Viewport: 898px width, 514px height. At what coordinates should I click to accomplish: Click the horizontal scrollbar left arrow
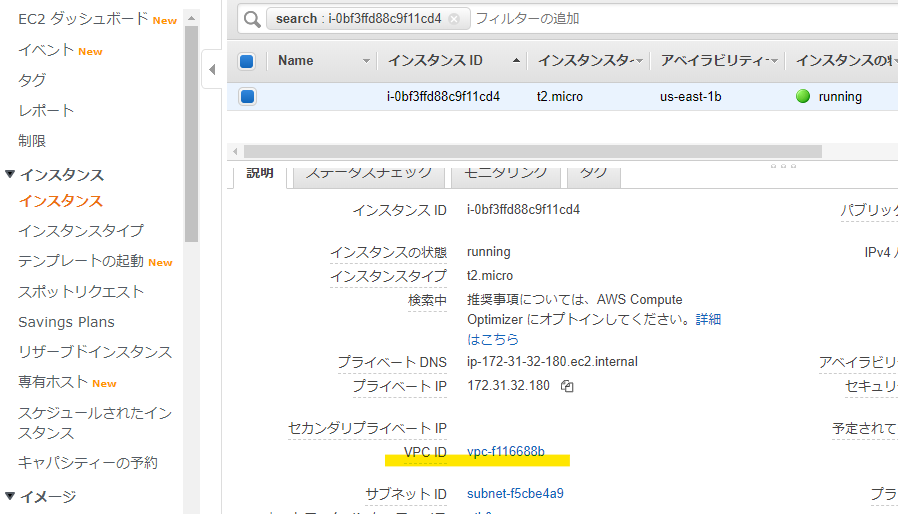click(x=235, y=152)
